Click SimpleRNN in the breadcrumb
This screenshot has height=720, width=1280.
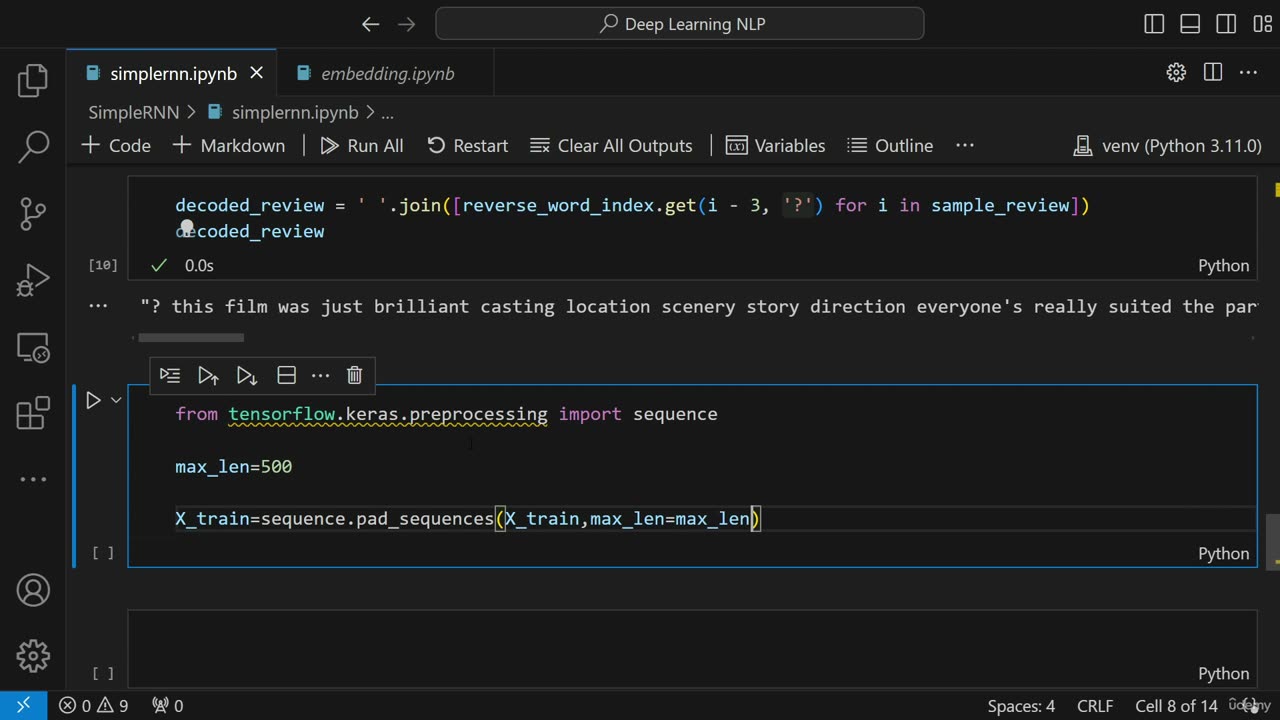tap(135, 113)
